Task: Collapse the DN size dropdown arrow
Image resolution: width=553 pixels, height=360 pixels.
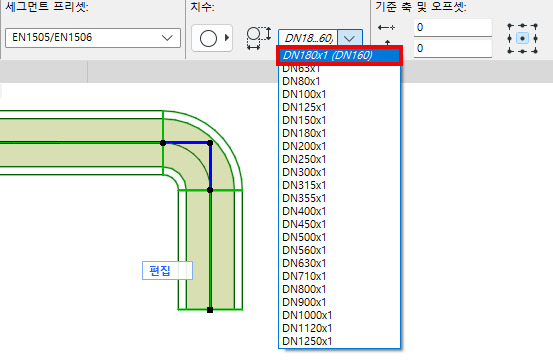Action: (x=349, y=38)
